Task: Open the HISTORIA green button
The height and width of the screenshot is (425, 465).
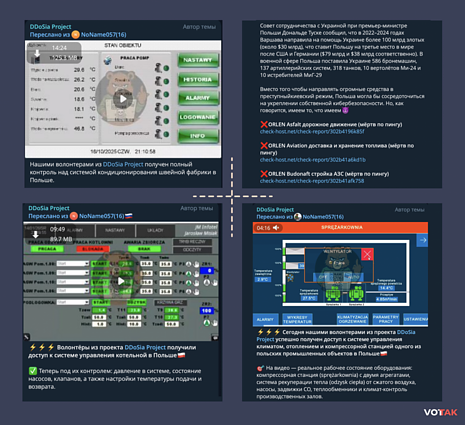Action: tap(198, 79)
